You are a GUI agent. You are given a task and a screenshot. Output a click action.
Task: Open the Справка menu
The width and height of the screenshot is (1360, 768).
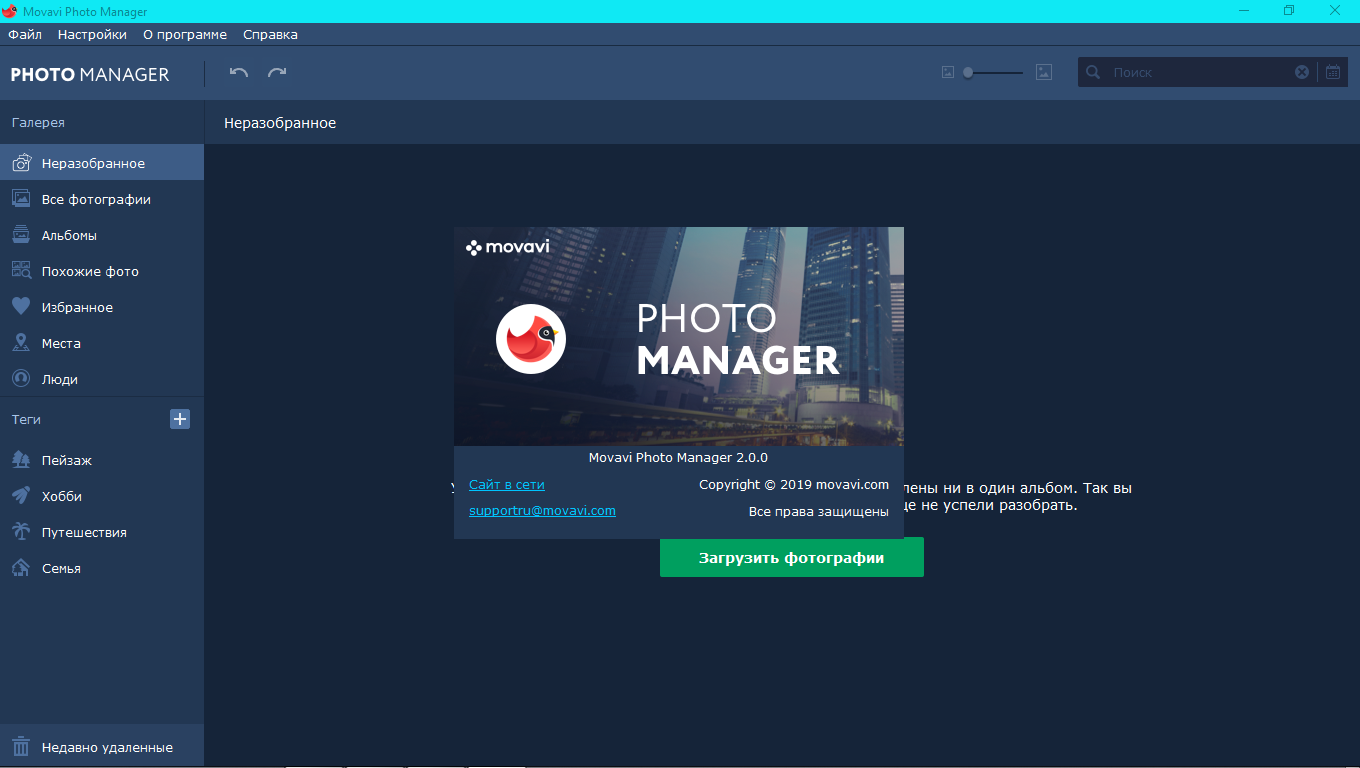click(270, 34)
